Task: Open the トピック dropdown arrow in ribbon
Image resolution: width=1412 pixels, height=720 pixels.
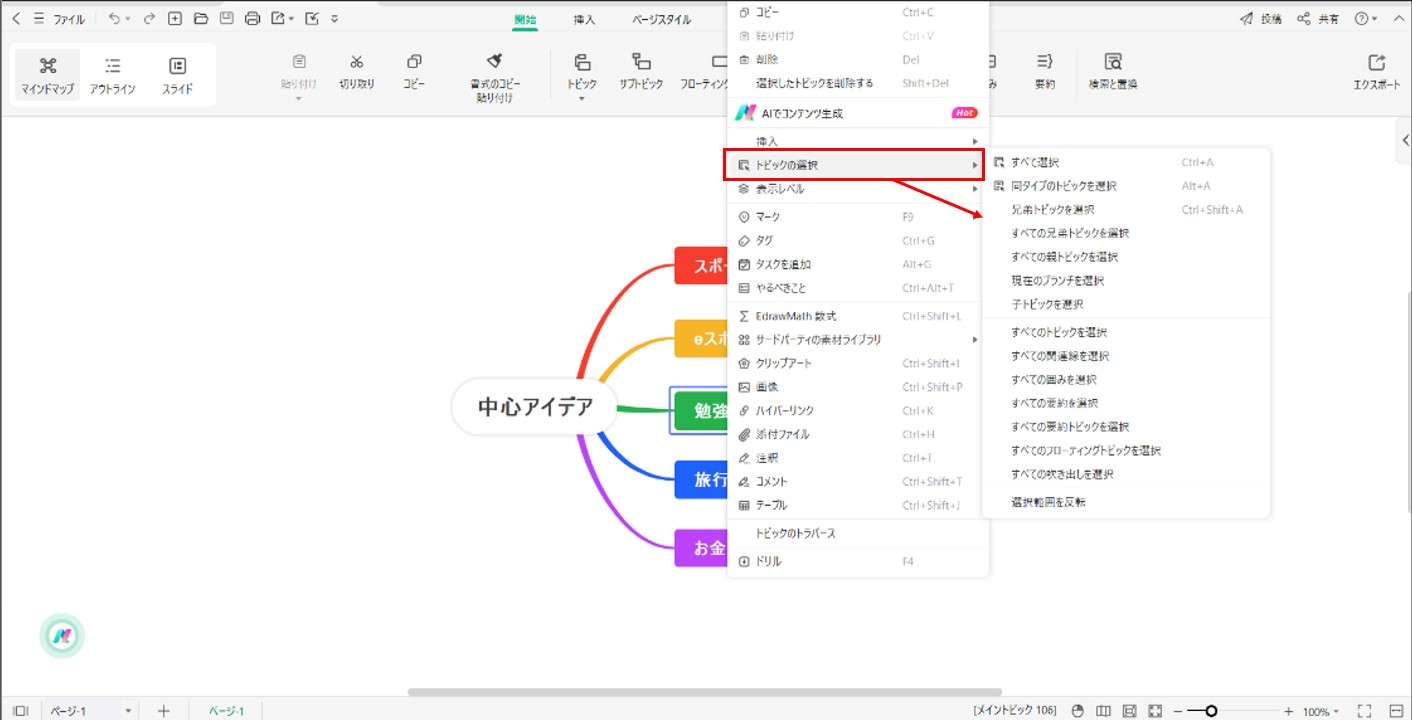Action: pos(582,98)
